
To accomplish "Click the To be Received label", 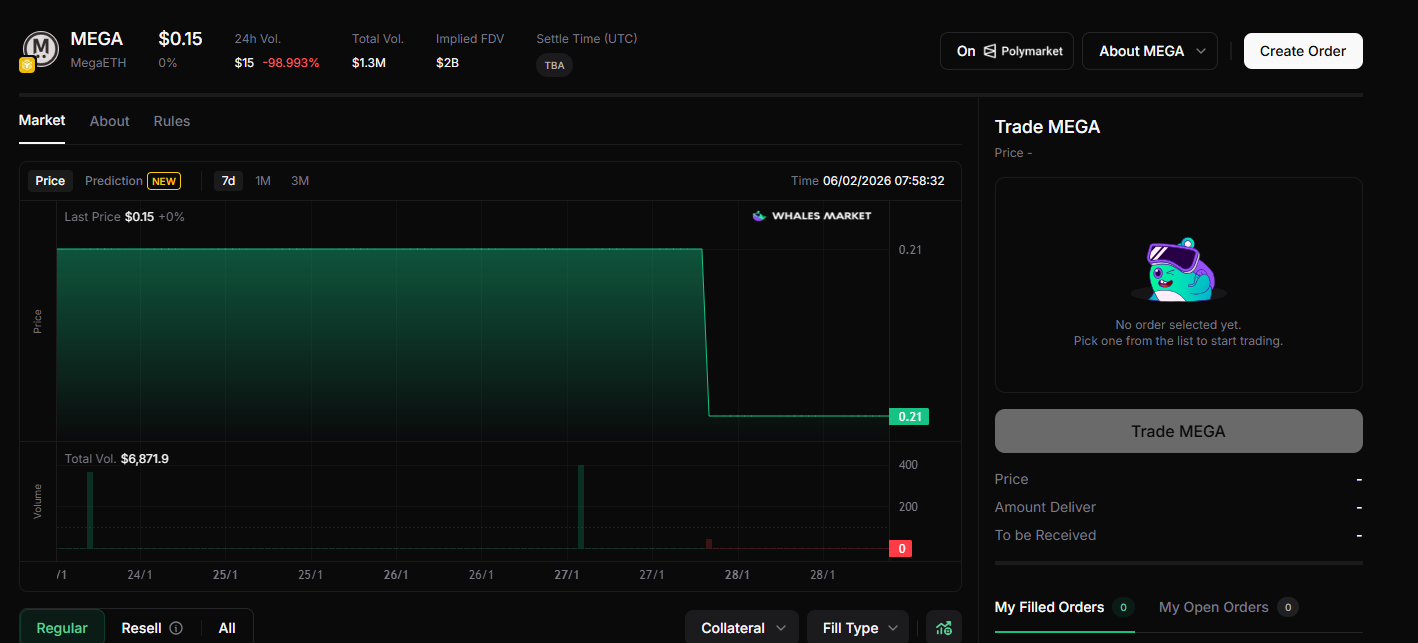I will coord(1045,535).
